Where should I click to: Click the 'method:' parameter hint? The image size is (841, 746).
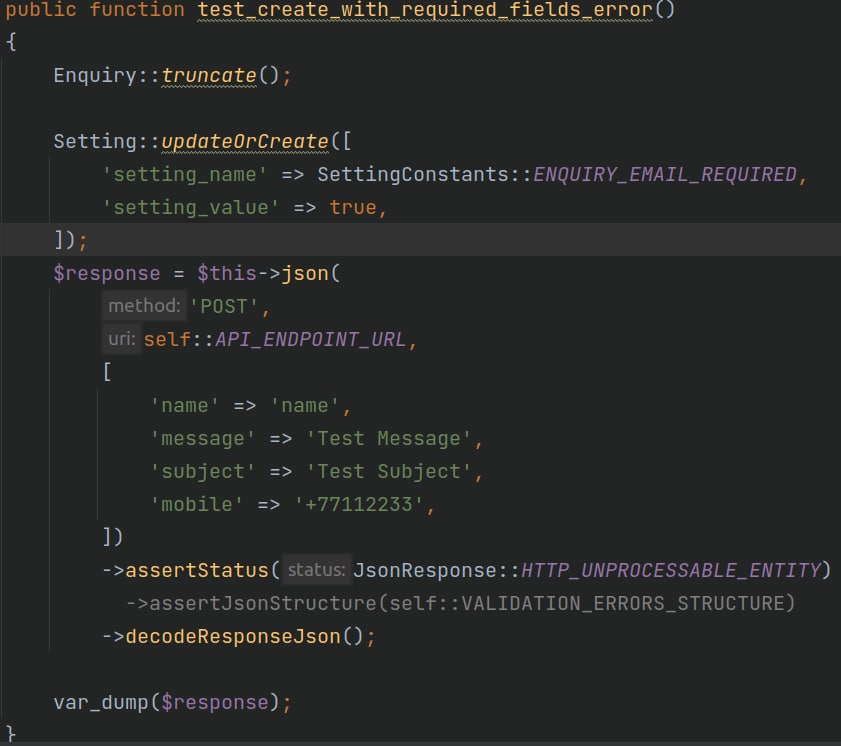(x=144, y=306)
